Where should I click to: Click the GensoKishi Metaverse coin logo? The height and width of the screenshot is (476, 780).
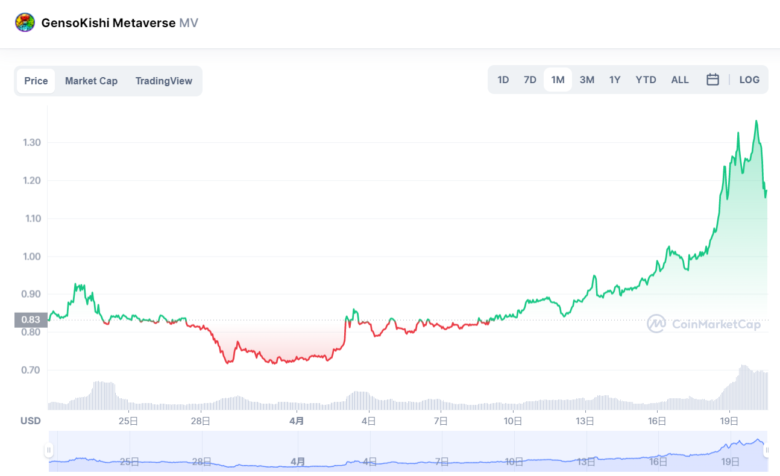coord(25,22)
